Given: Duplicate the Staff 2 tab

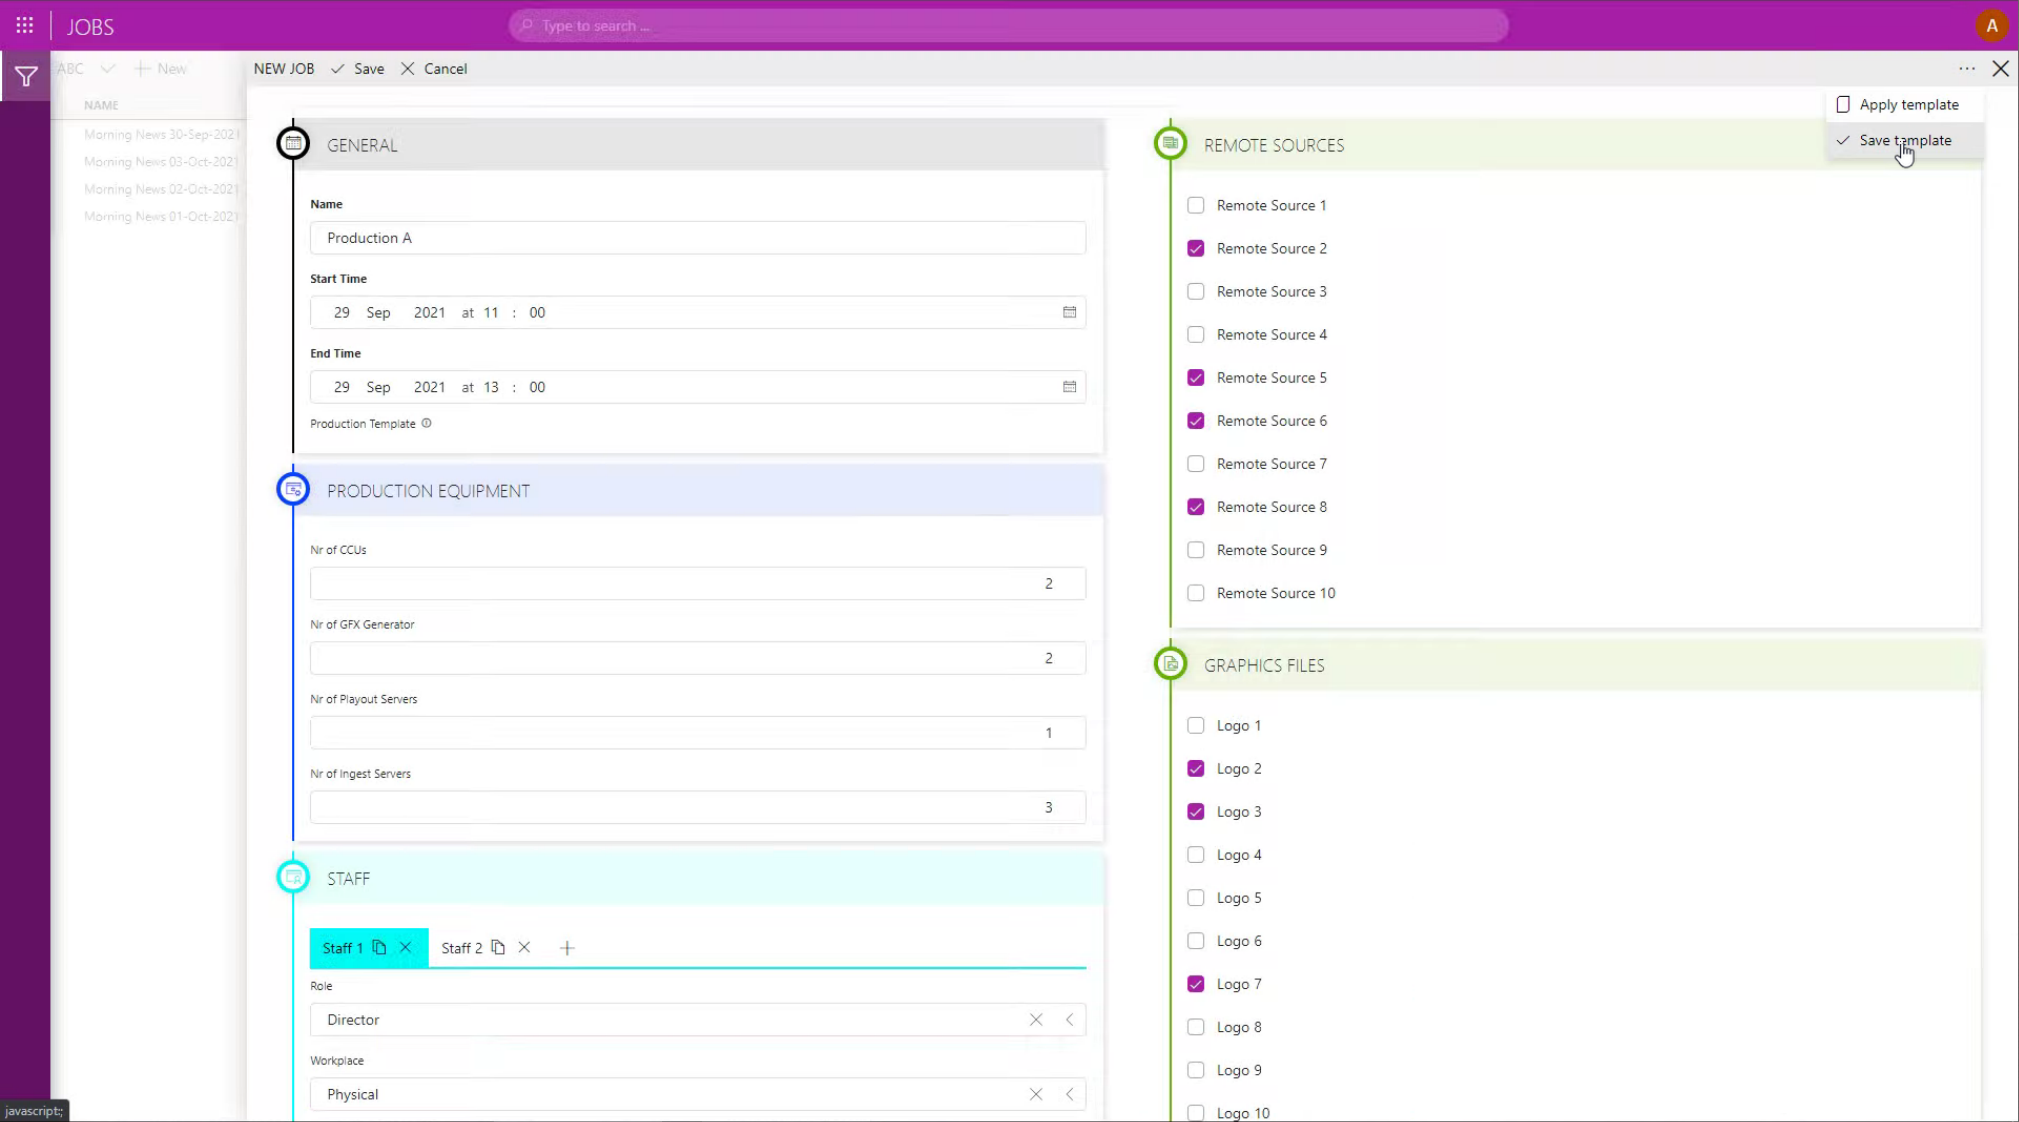Looking at the screenshot, I should tap(498, 947).
